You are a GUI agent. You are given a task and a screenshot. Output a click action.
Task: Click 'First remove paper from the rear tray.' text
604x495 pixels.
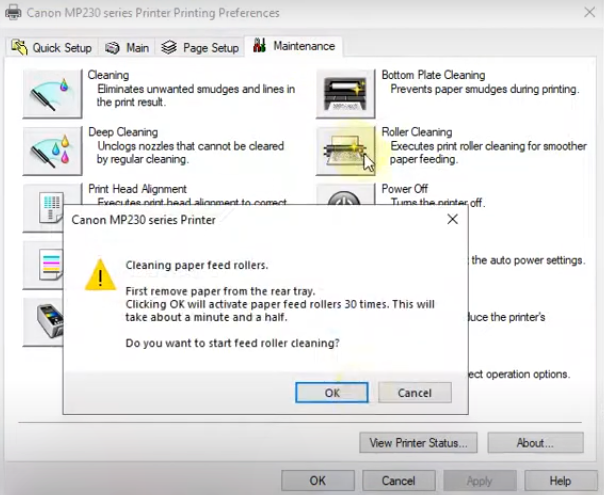coord(220,291)
